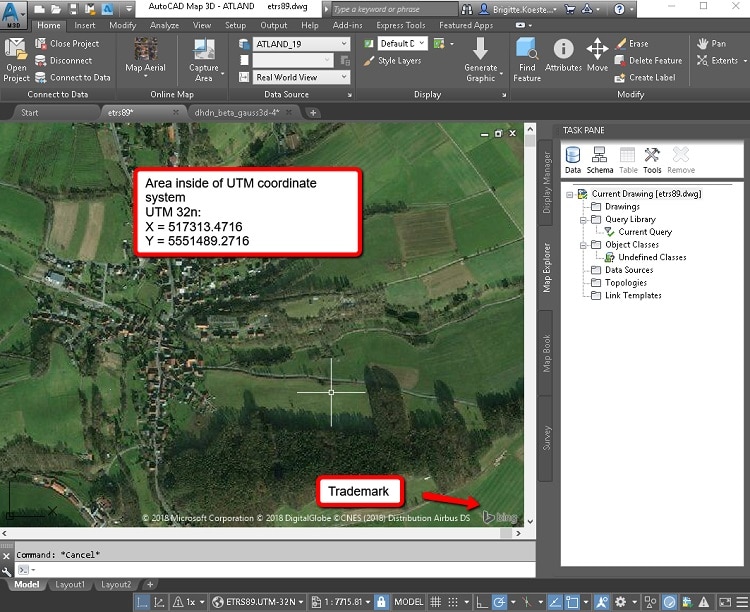This screenshot has width=750, height=612.
Task: Open the Display Manager side tab
Action: click(x=546, y=182)
